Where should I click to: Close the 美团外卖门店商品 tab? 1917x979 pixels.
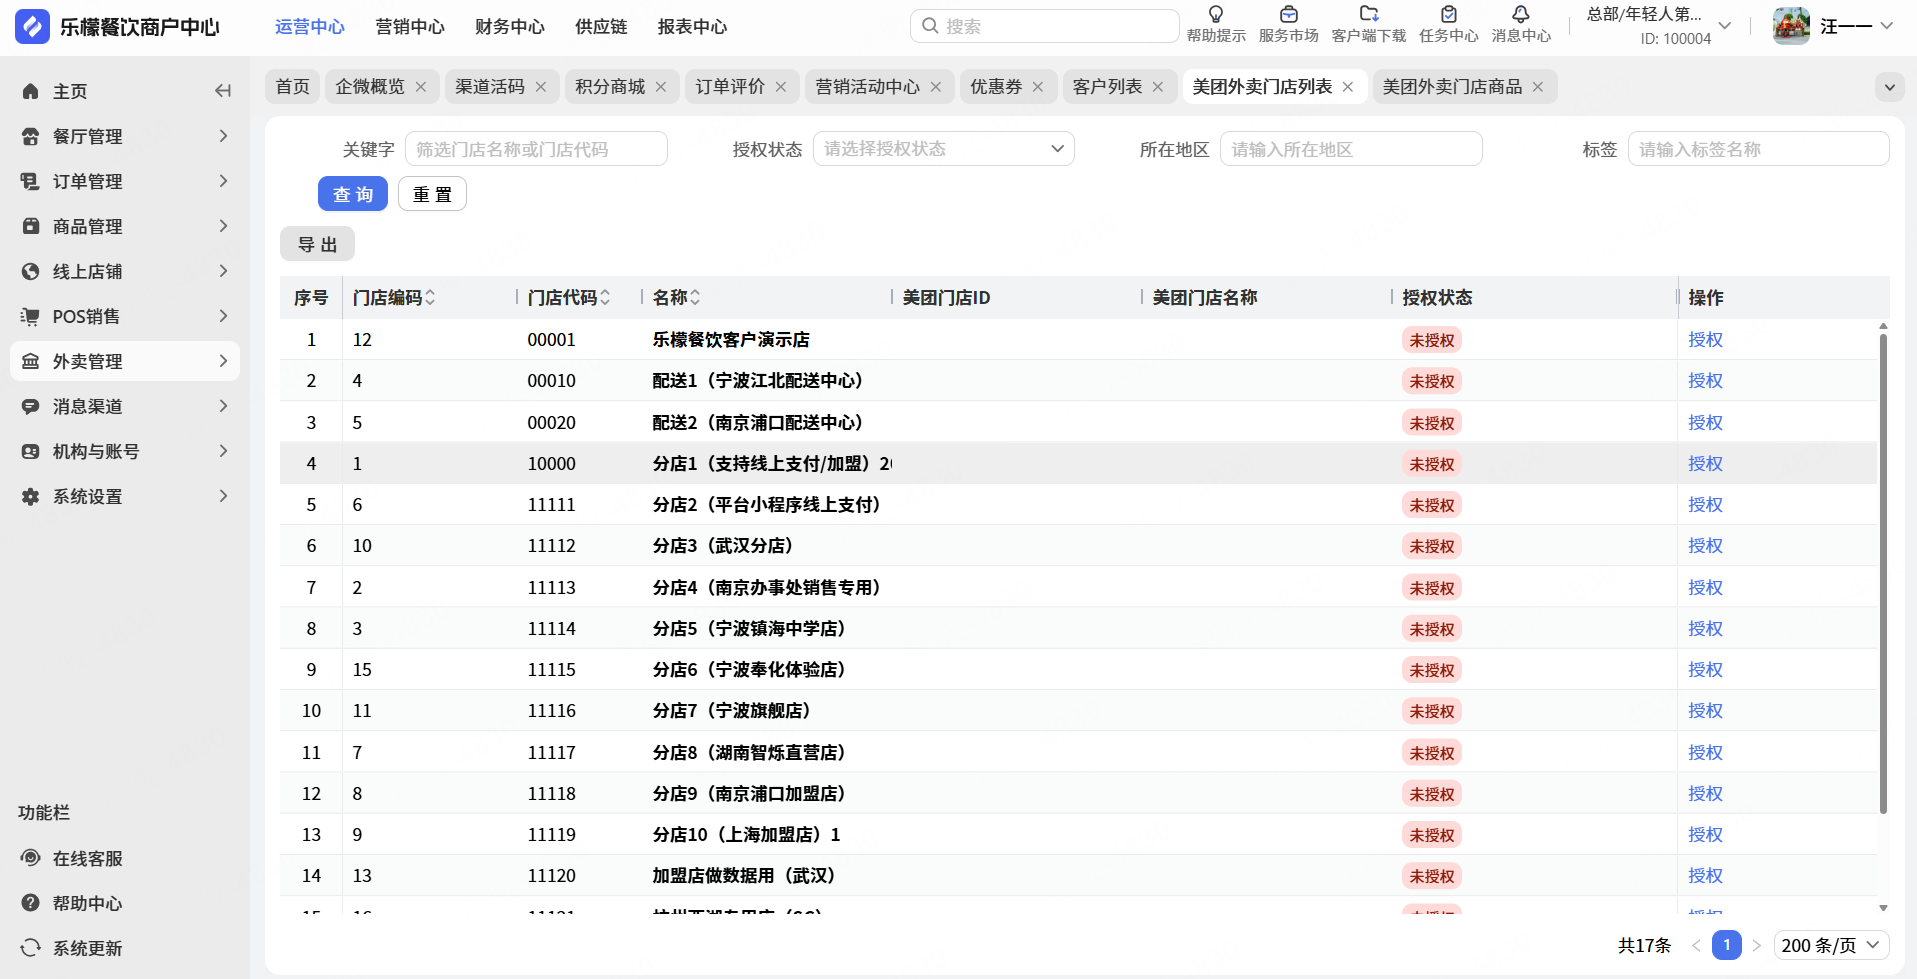point(1538,87)
